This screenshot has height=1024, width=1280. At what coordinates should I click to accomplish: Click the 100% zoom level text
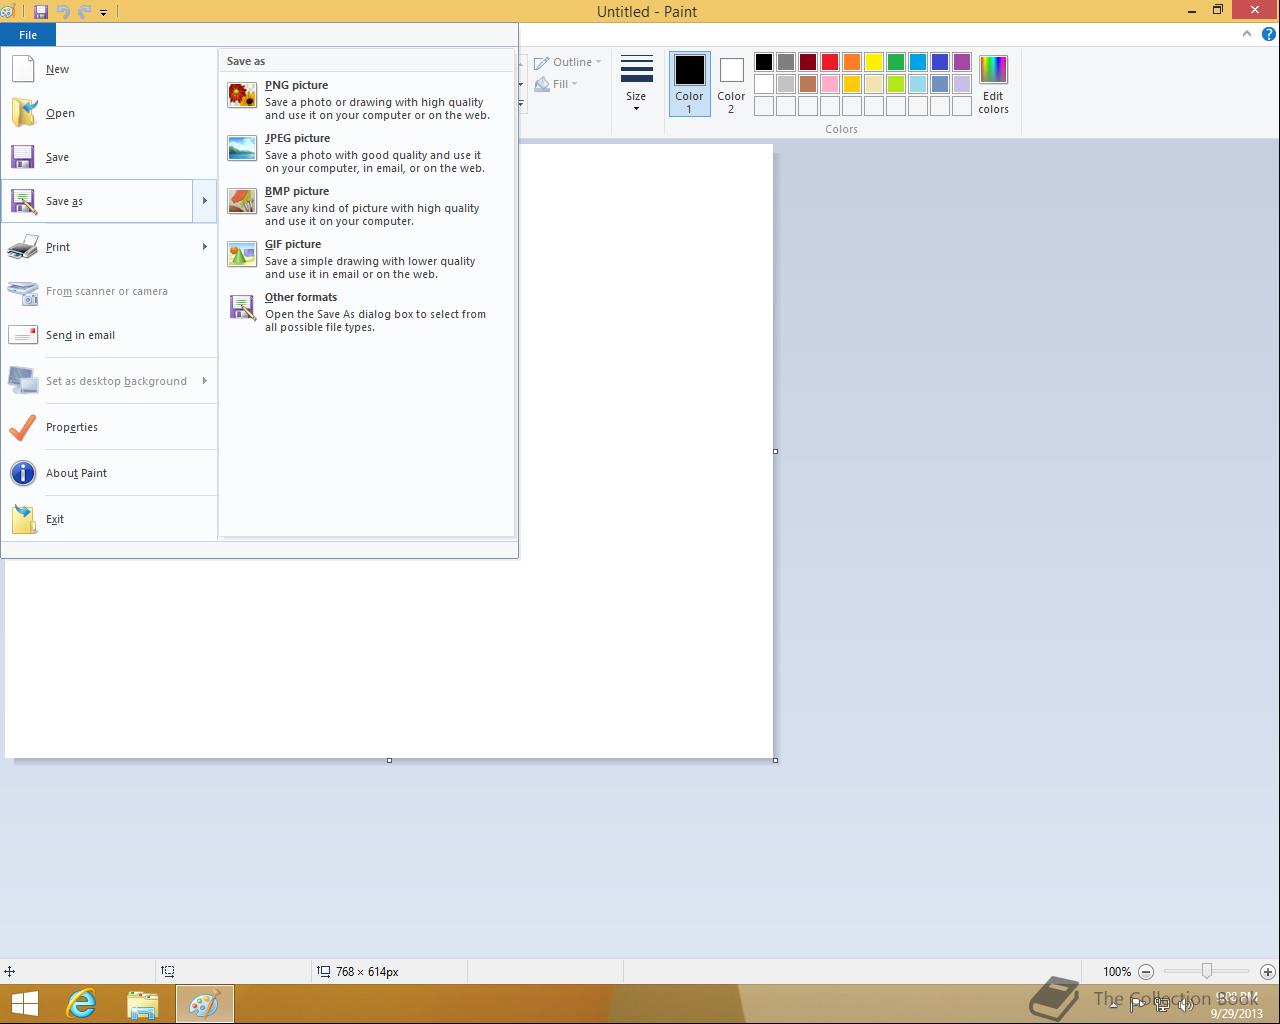[x=1117, y=972]
